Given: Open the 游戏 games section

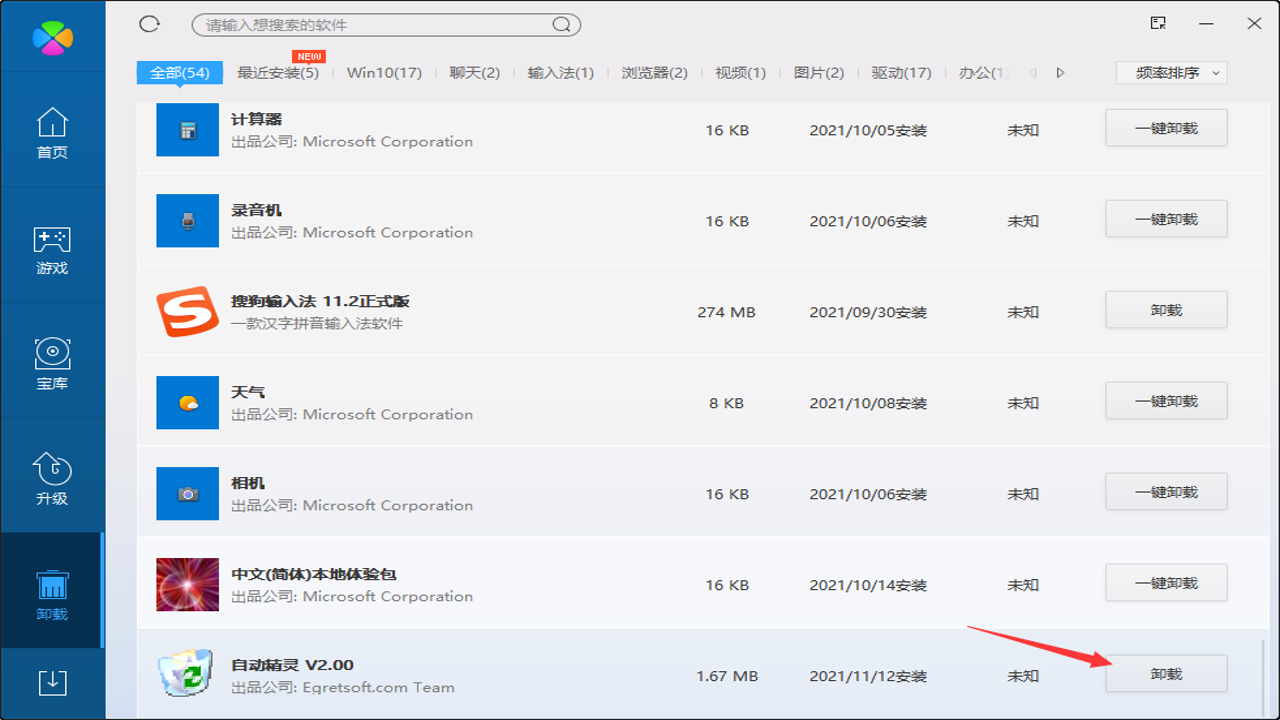Looking at the screenshot, I should click(x=52, y=250).
